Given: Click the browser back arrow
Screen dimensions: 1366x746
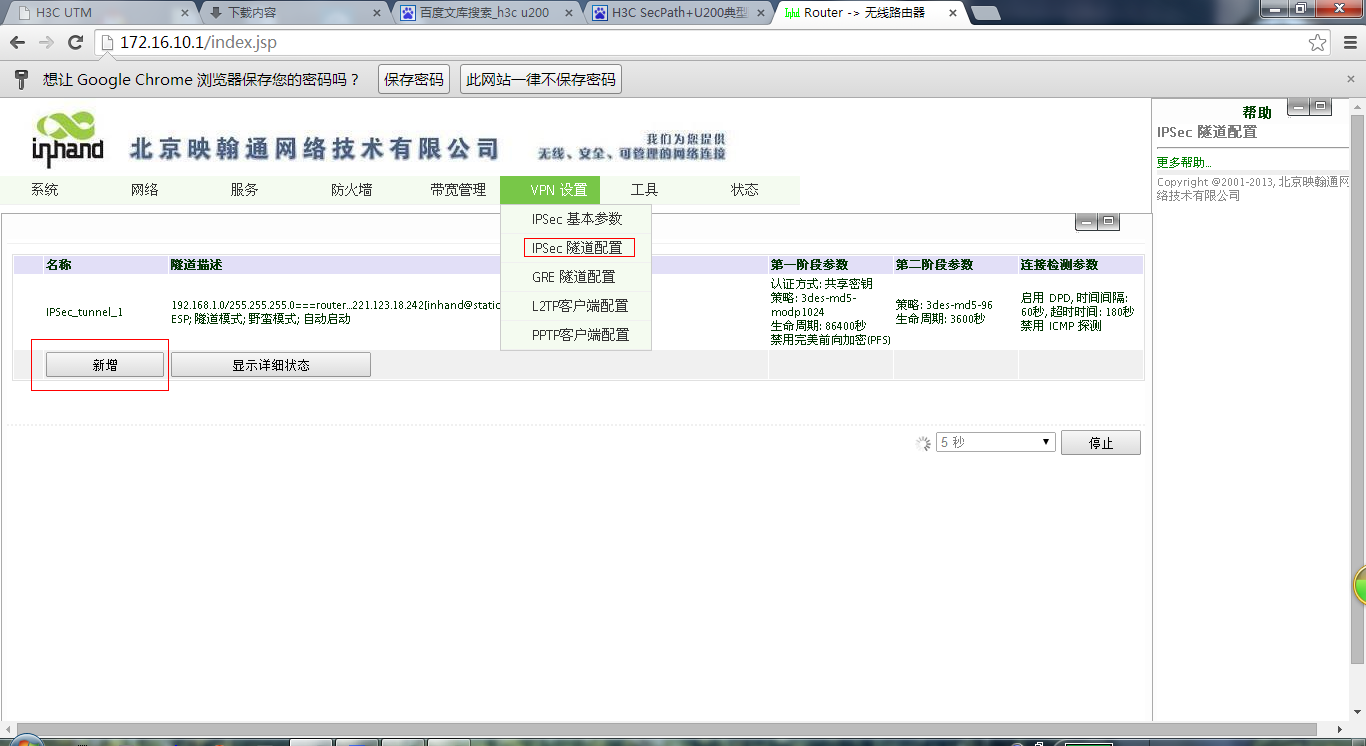Looking at the screenshot, I should (18, 43).
